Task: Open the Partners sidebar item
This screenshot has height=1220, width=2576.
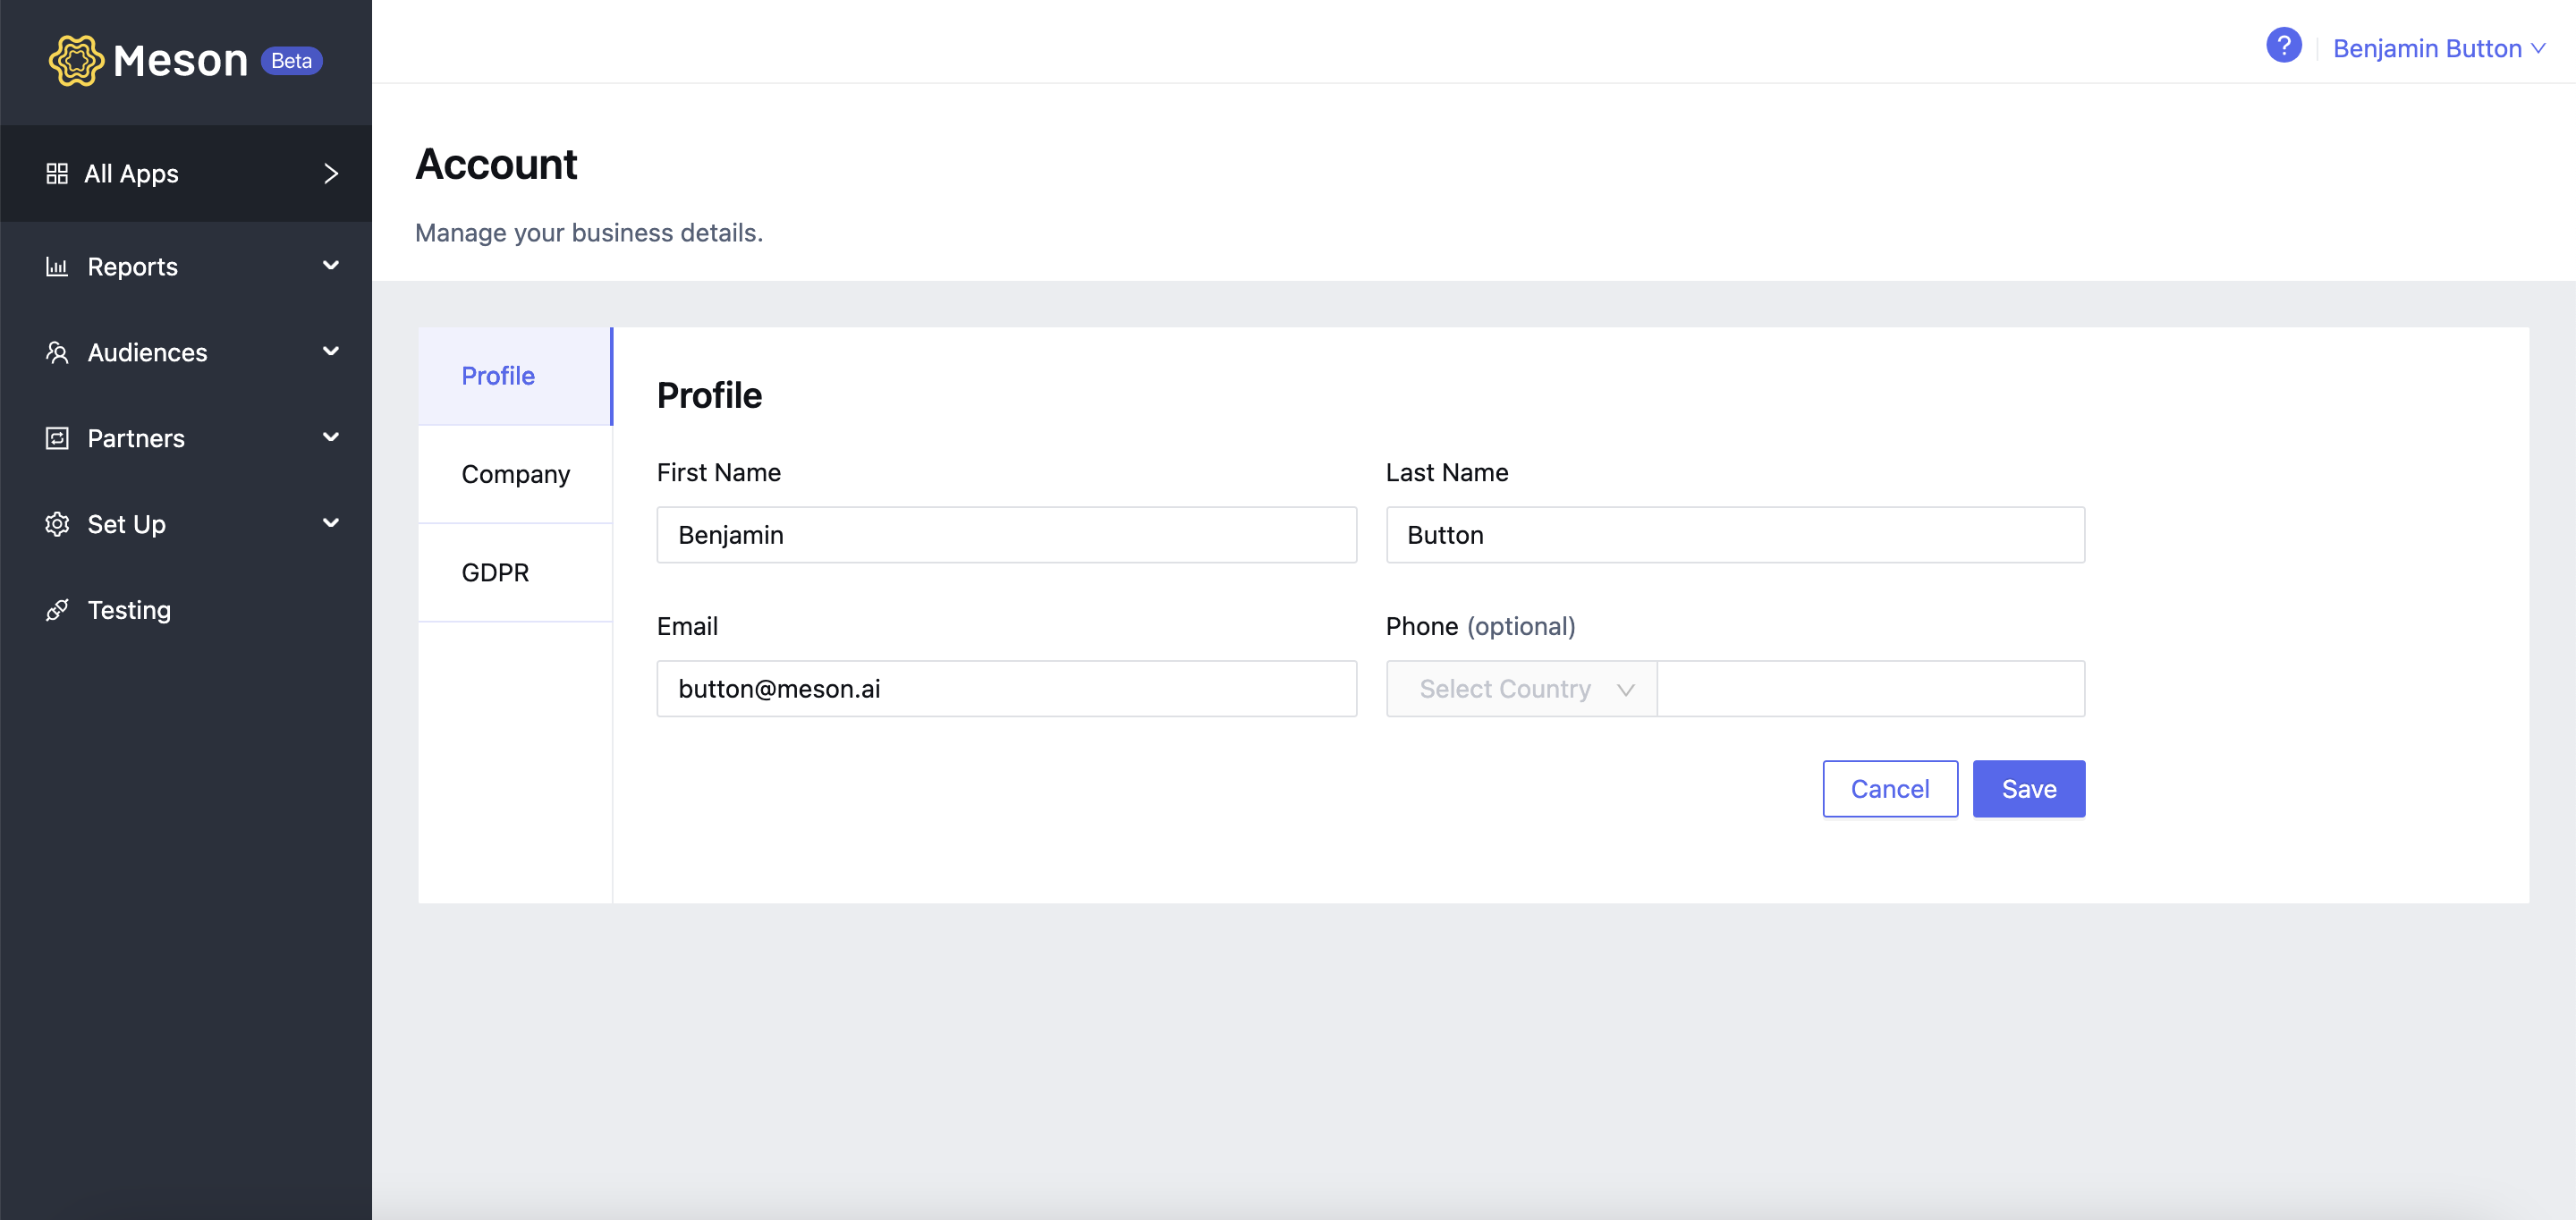Action: pyautogui.click(x=186, y=439)
